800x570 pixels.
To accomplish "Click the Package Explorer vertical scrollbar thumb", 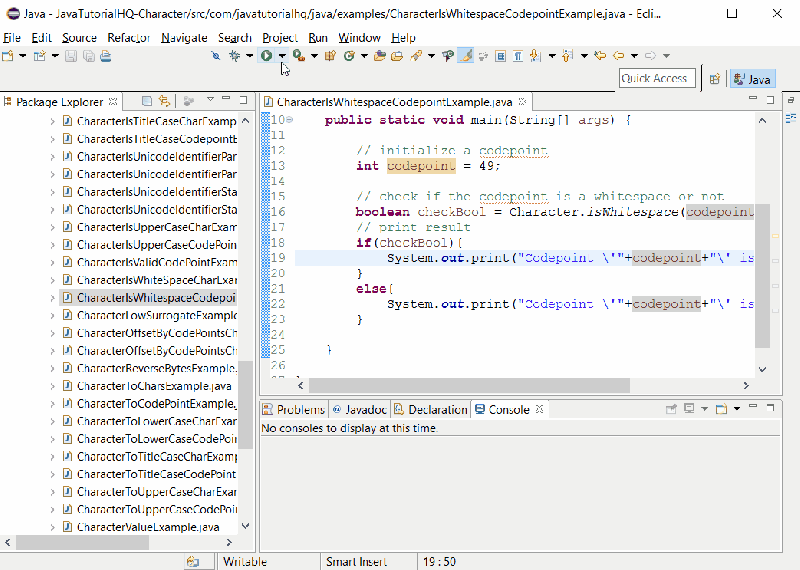I will (245, 405).
